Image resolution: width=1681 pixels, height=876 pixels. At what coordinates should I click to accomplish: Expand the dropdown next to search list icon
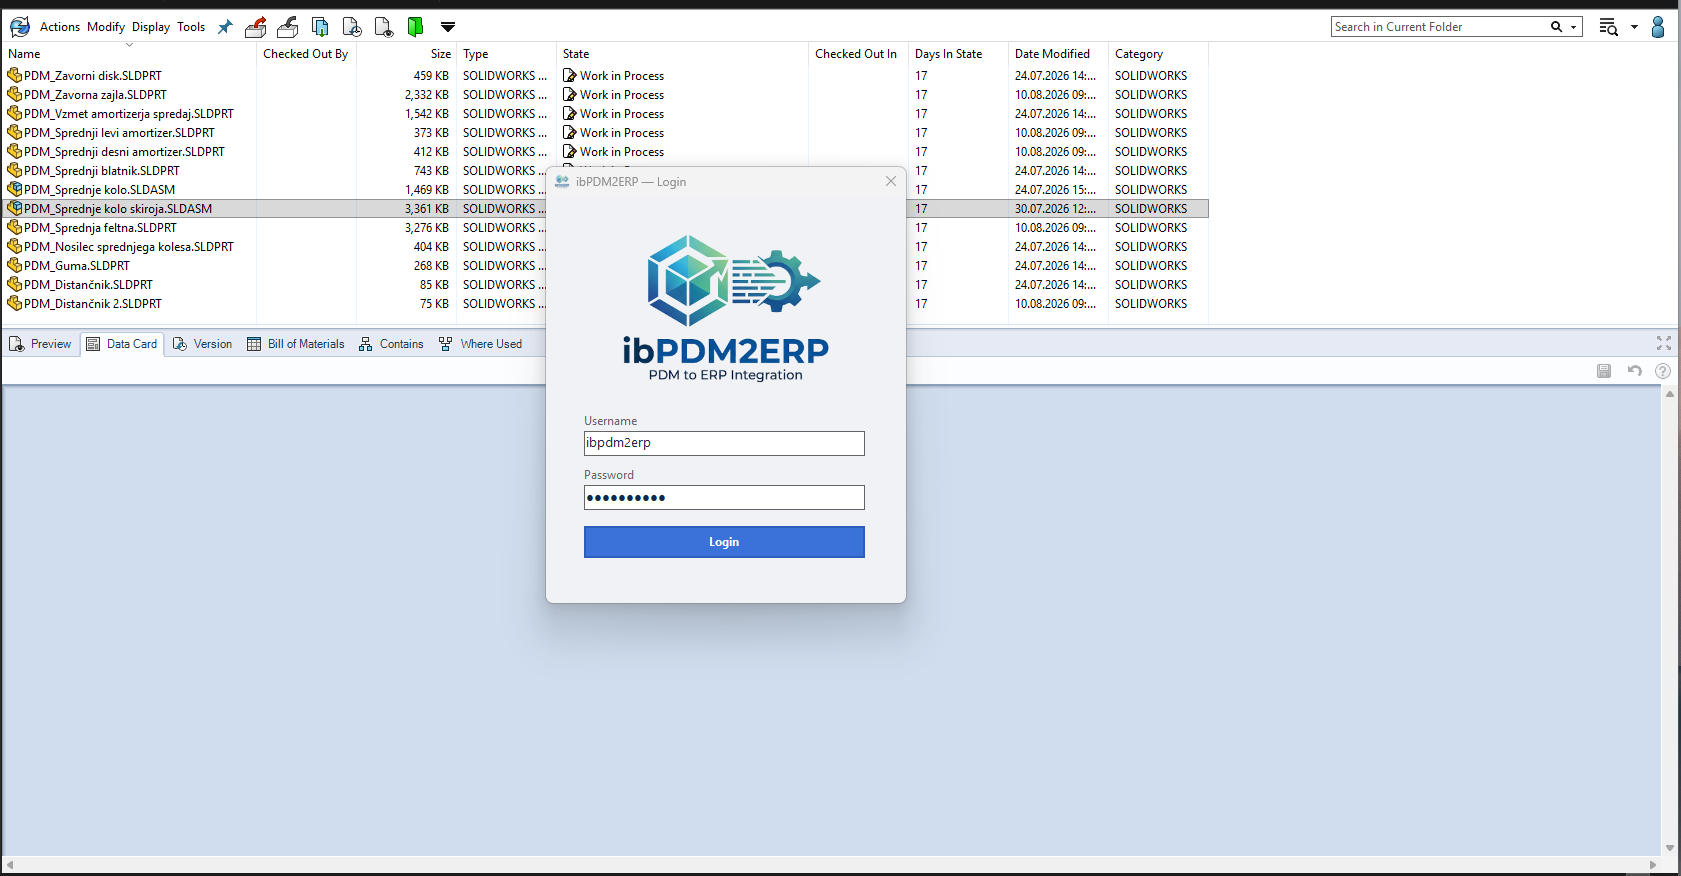pos(1634,27)
